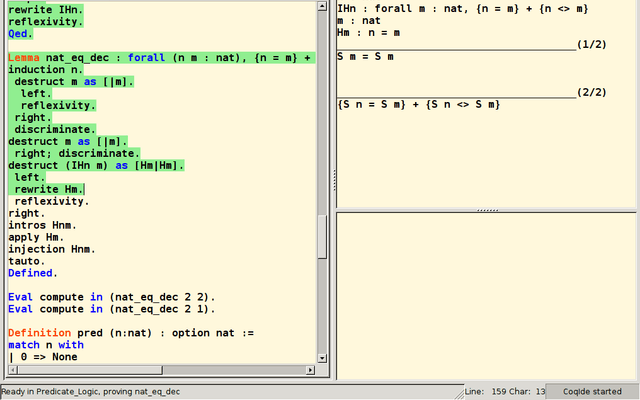This screenshot has width=640, height=400.
Task: Click inside the empty messages panel
Action: tap(486, 296)
